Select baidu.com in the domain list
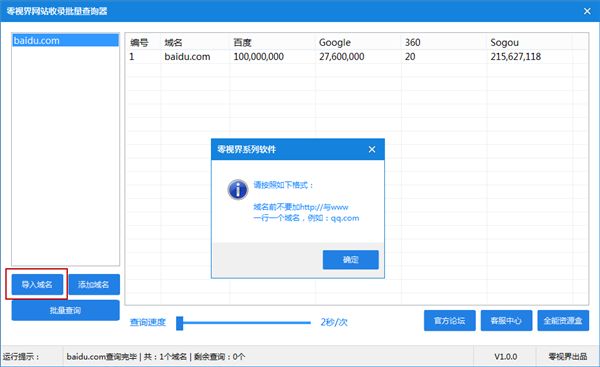 tap(65, 41)
